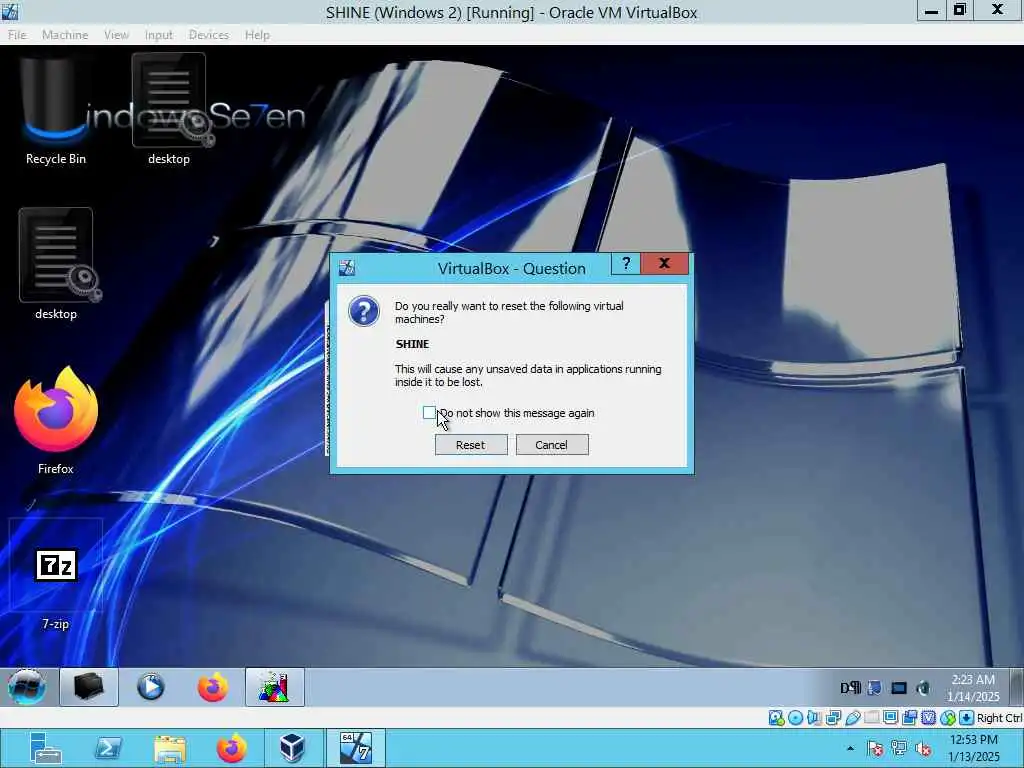This screenshot has width=1024, height=768.
Task: Select the running VM taskbar button with 64/7 icon
Action: coord(356,748)
